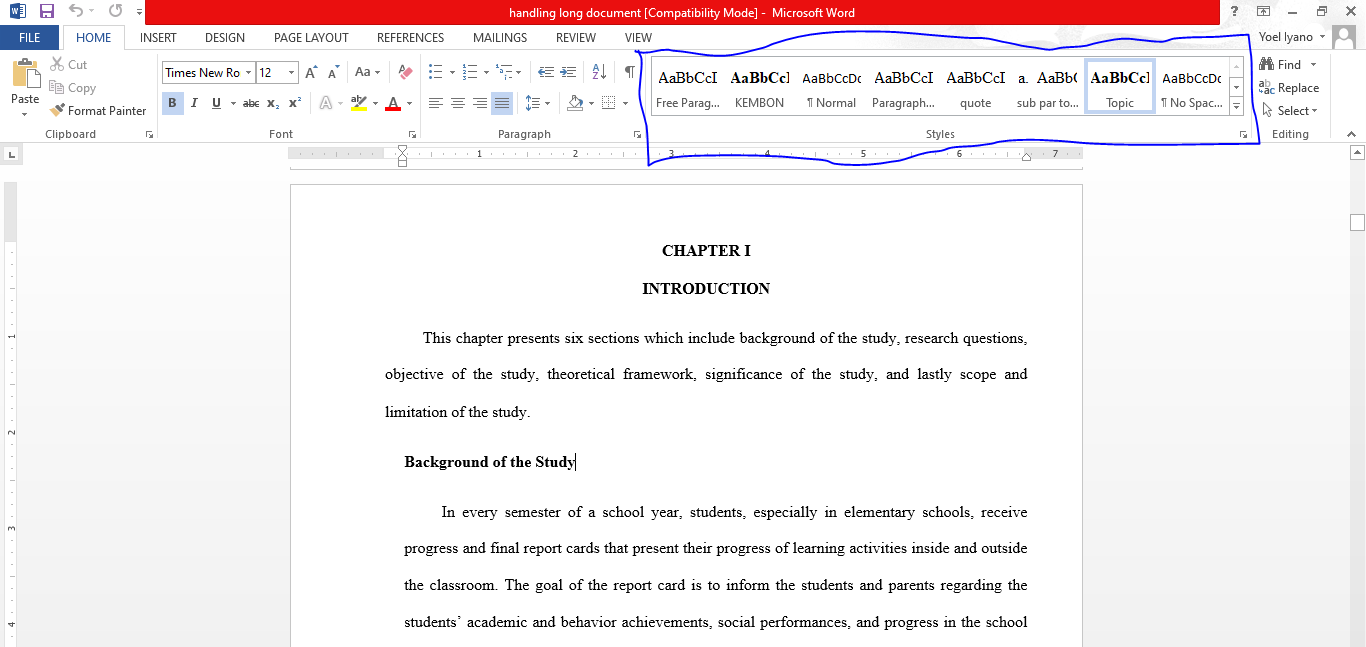Switch to the REFERENCES tab
Viewport: 1366px width, 647px height.
point(410,37)
